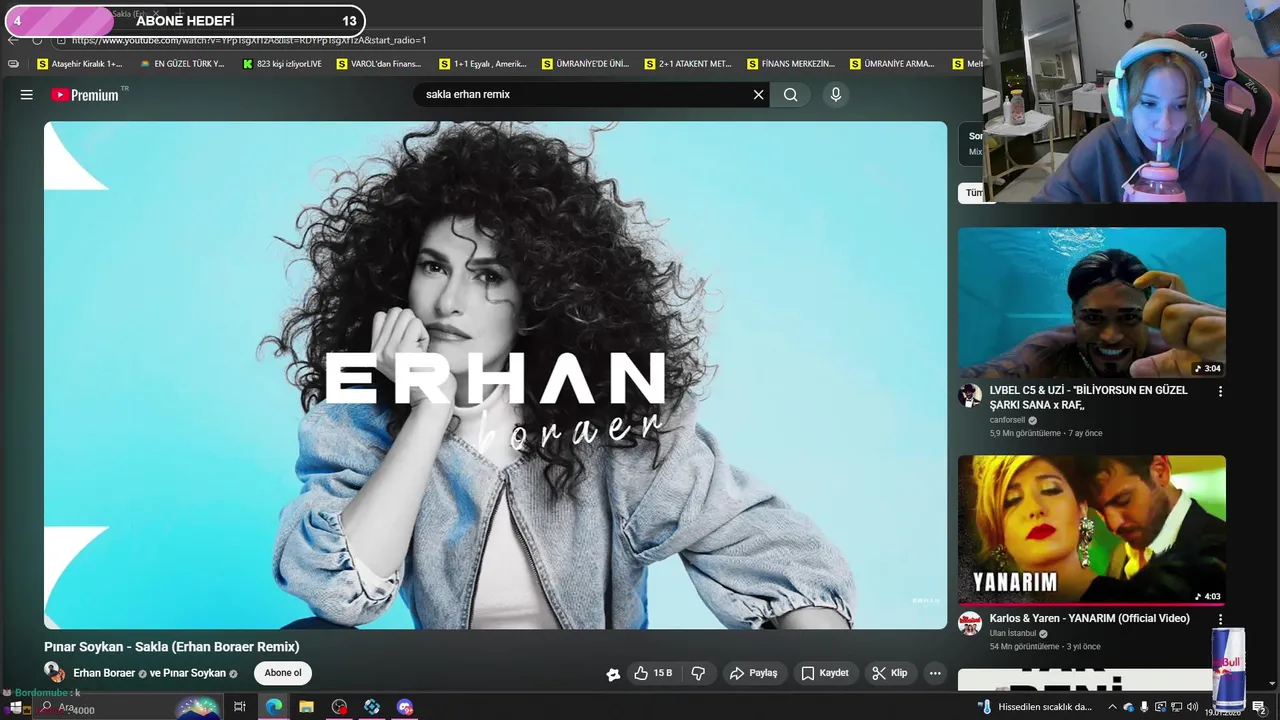Create a clip with Klip button
The image size is (1280, 720).
[890, 673]
